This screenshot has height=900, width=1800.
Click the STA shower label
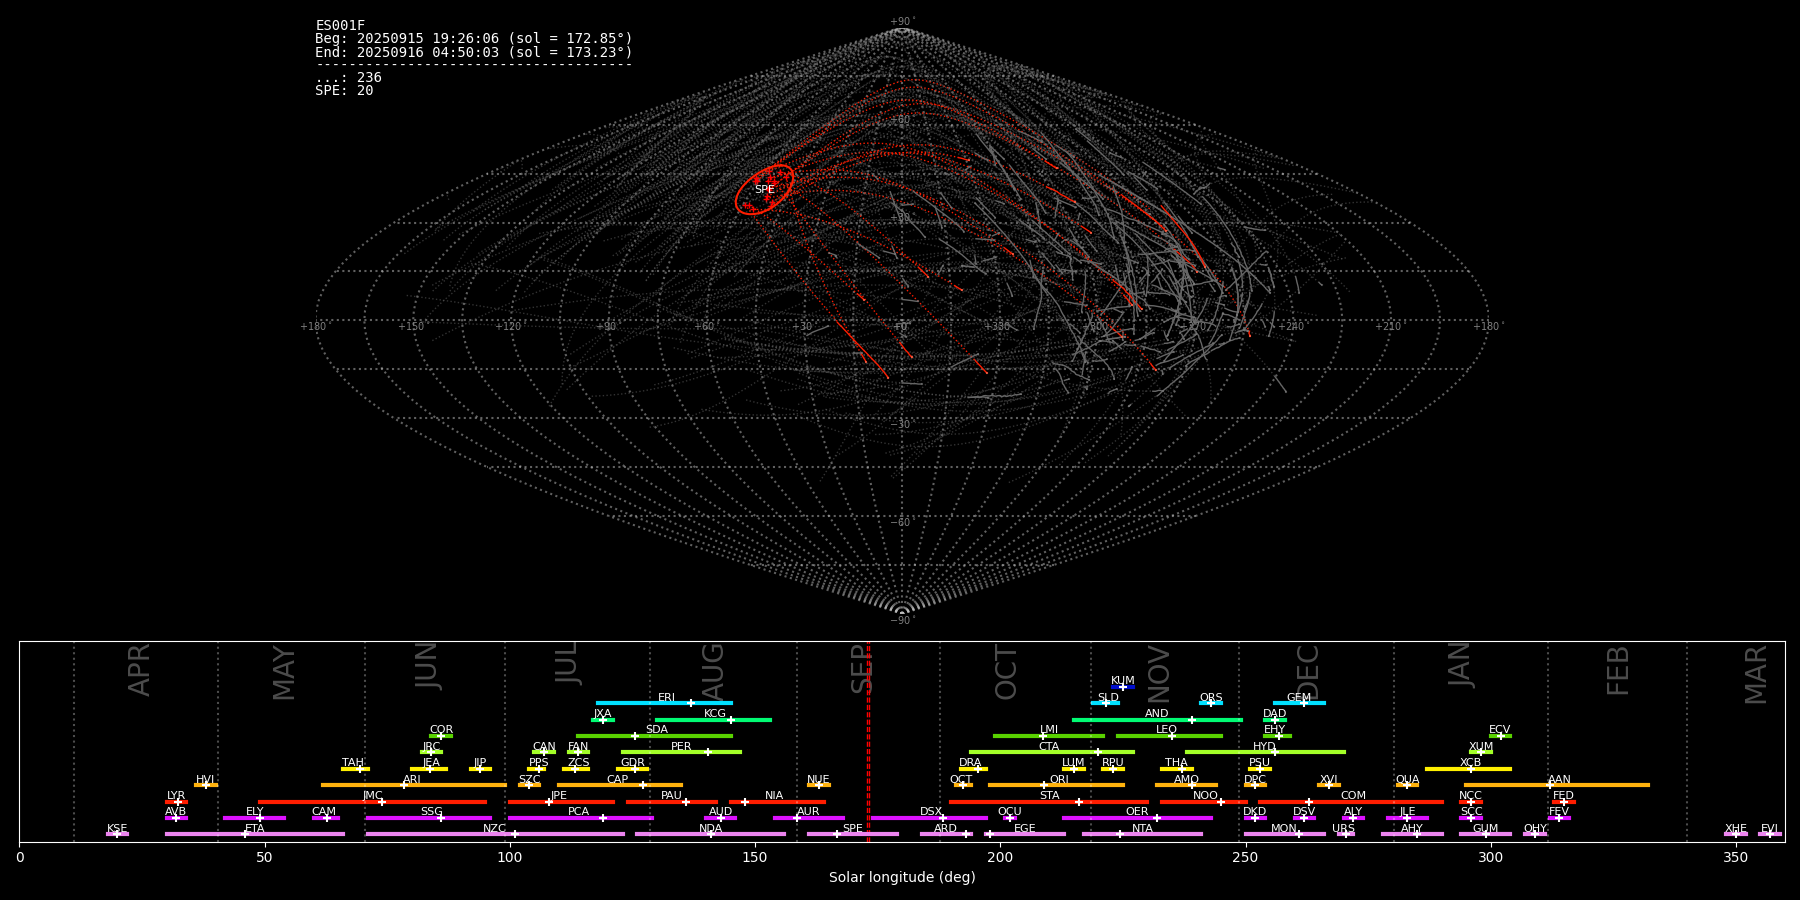(1050, 796)
